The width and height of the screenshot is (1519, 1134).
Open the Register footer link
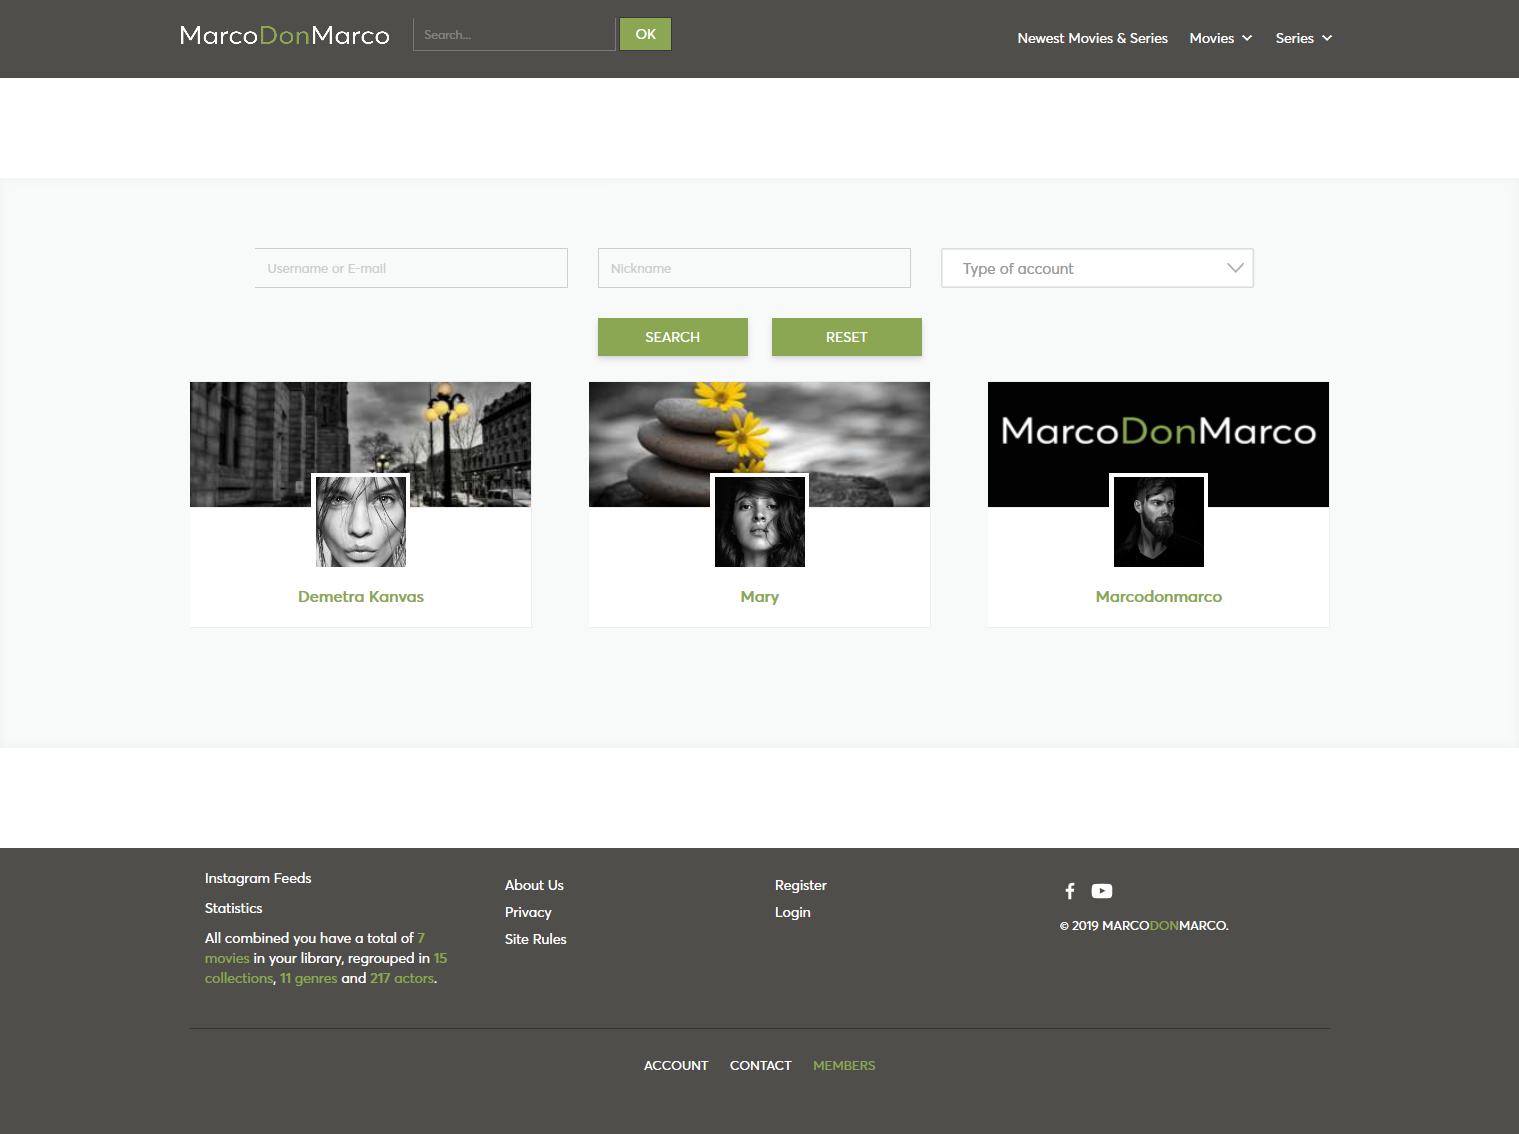pos(801,885)
